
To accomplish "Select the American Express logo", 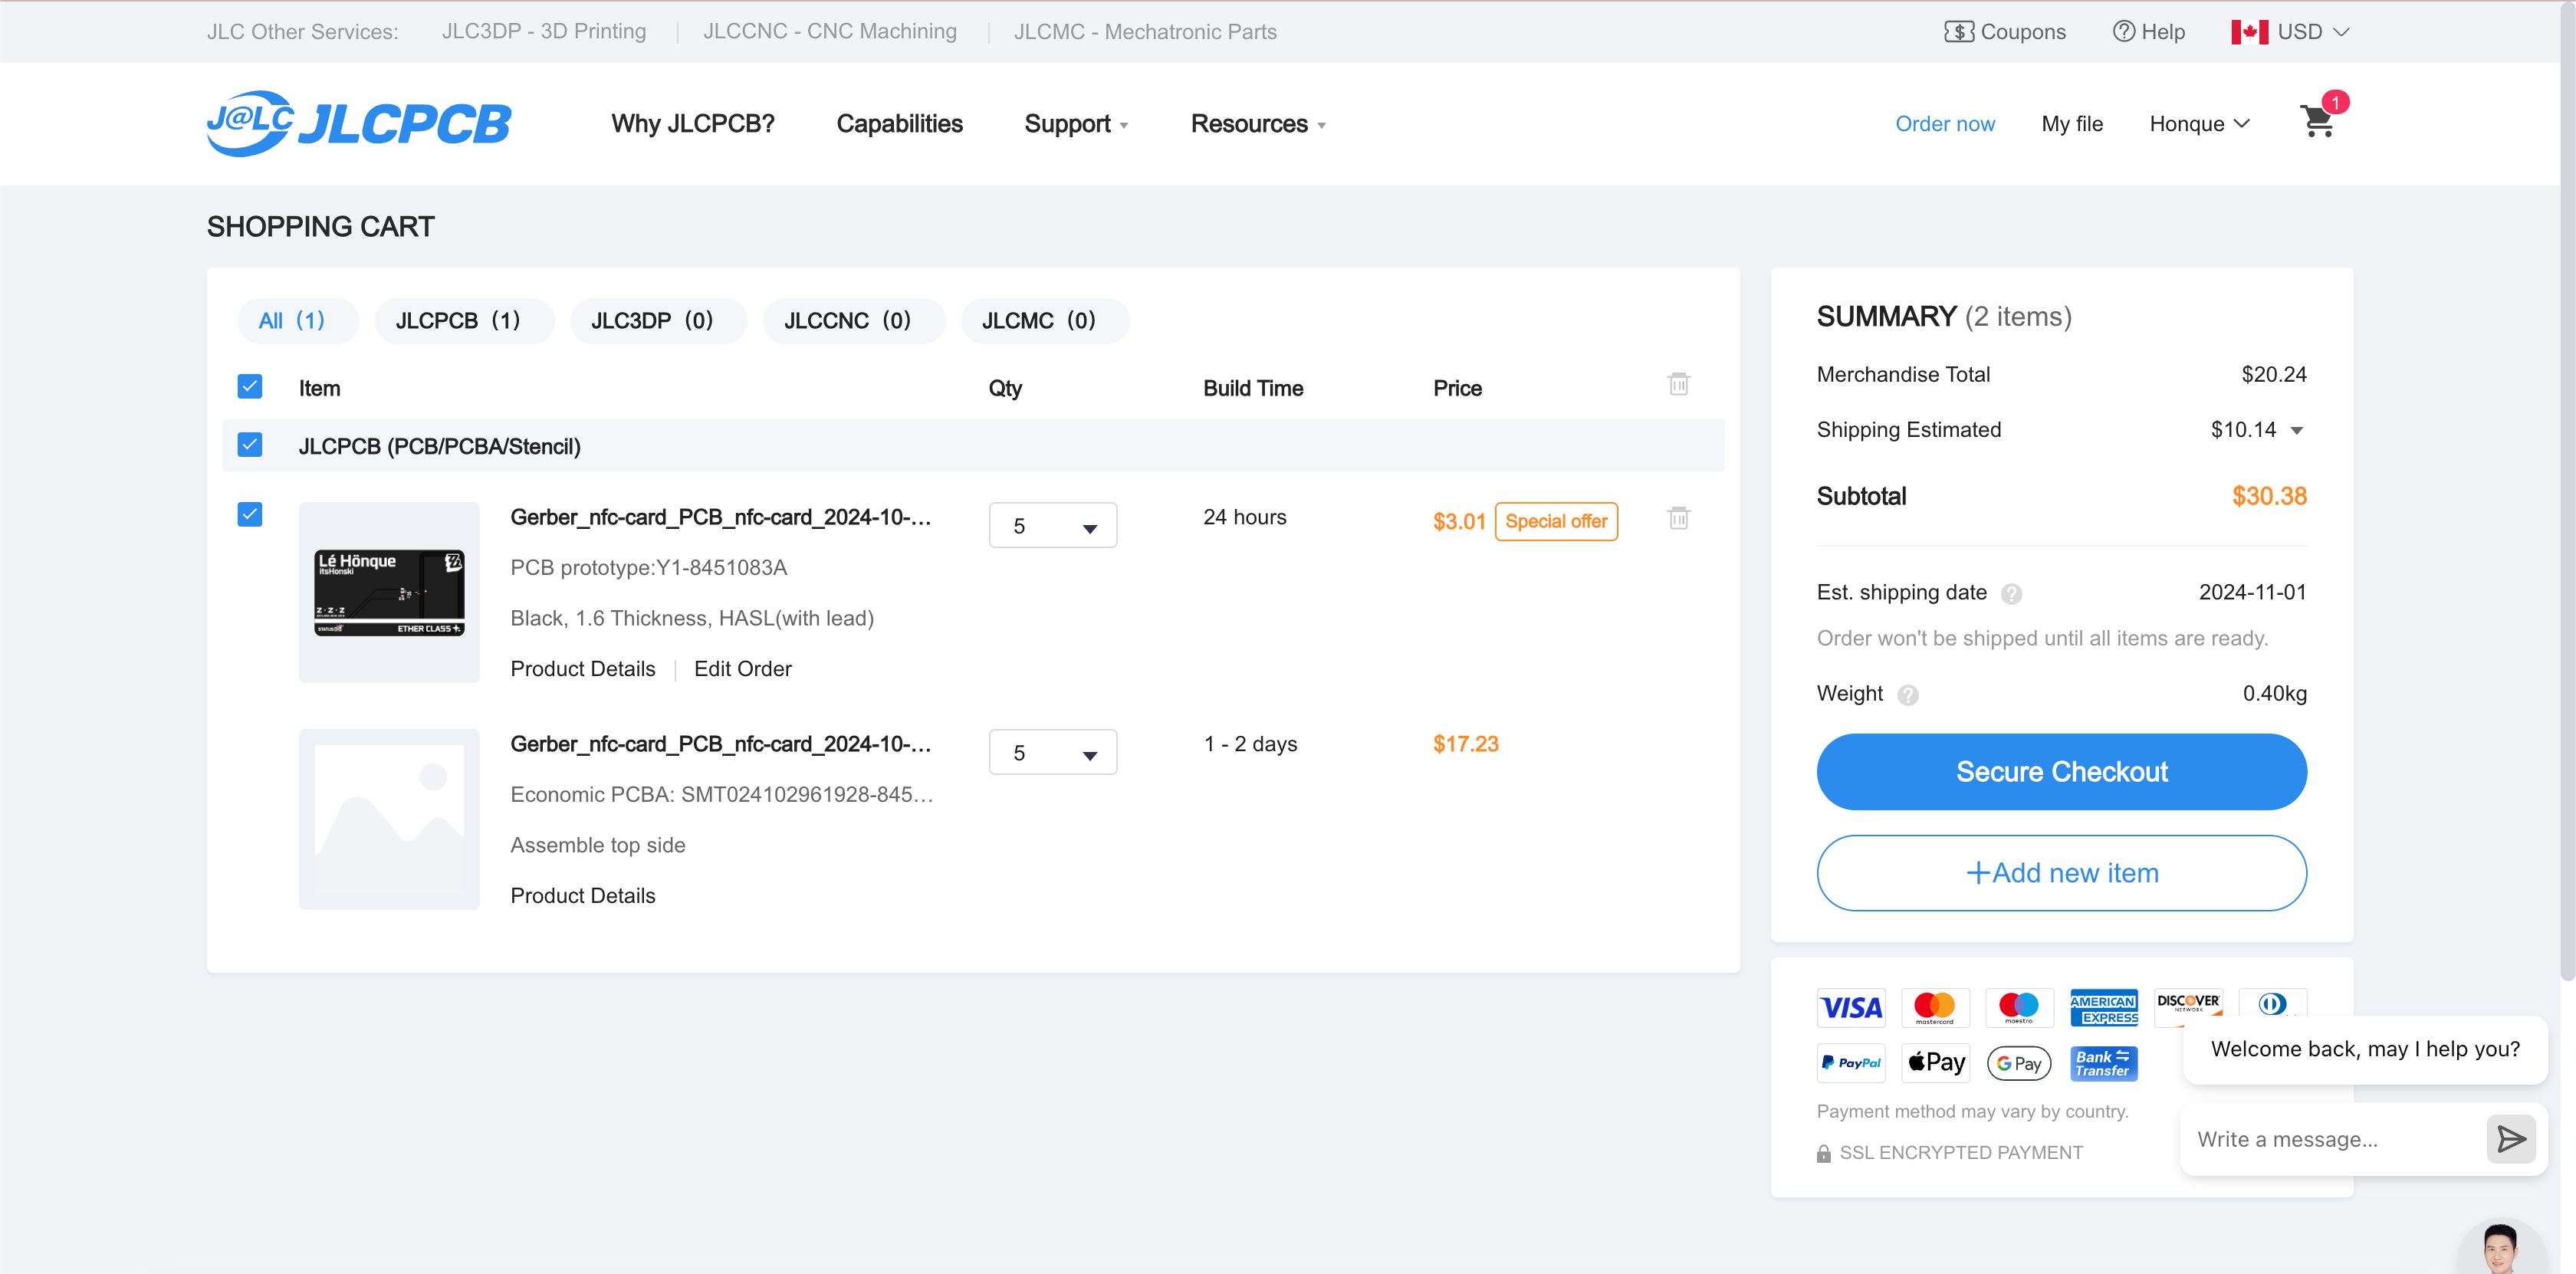I will (x=2104, y=1007).
